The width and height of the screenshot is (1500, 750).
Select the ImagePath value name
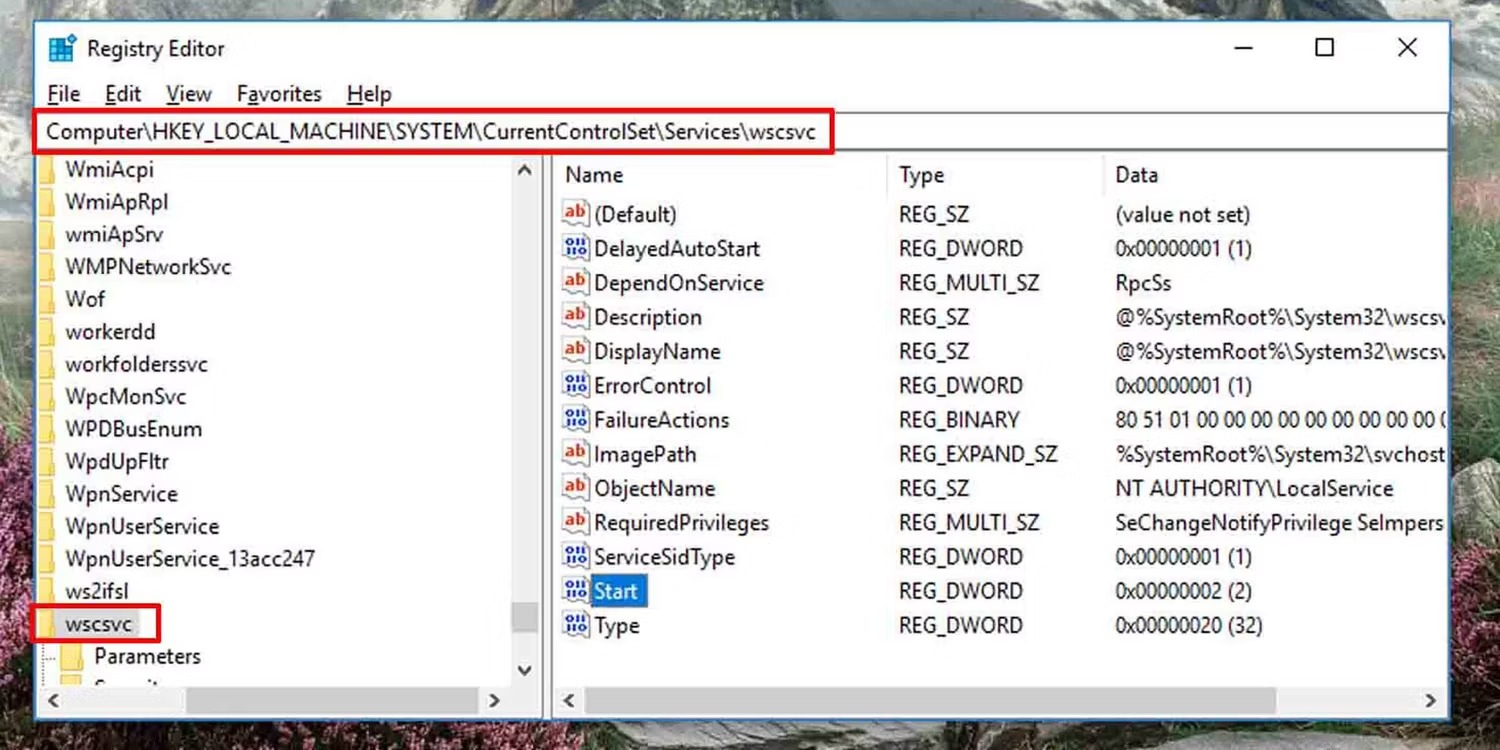(x=645, y=454)
